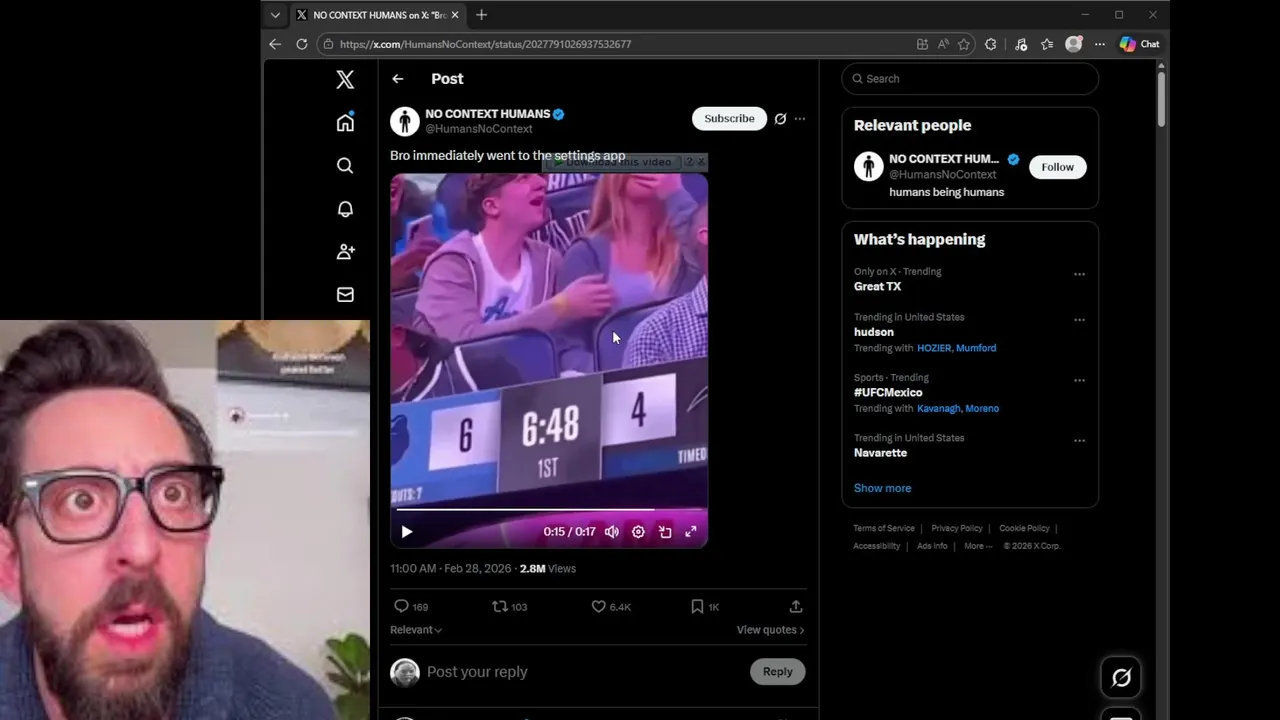Viewport: 1280px width, 720px height.
Task: Open the @HumansNoContext handle under post author
Action: 479,129
